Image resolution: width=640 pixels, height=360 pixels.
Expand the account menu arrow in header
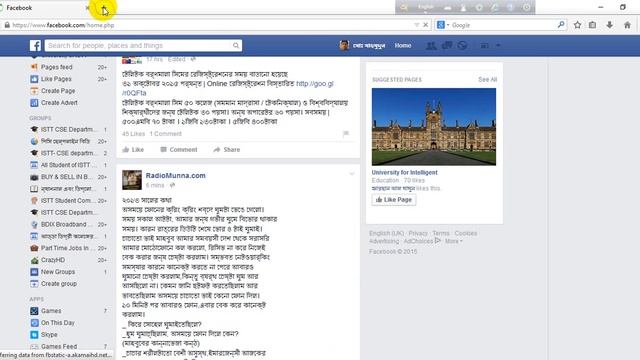tap(498, 46)
